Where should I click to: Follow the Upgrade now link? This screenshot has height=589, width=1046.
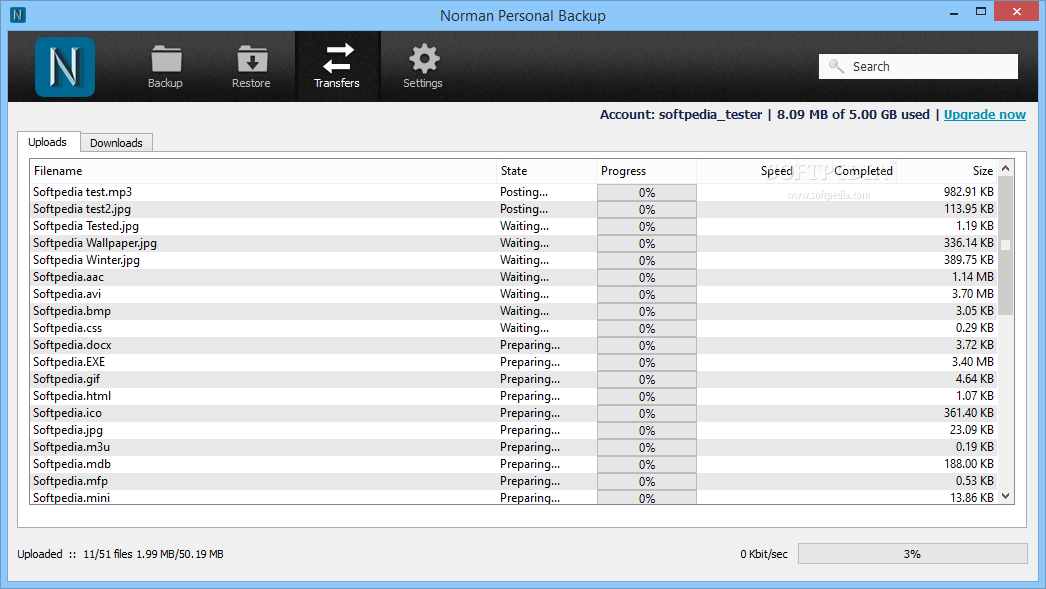[985, 115]
